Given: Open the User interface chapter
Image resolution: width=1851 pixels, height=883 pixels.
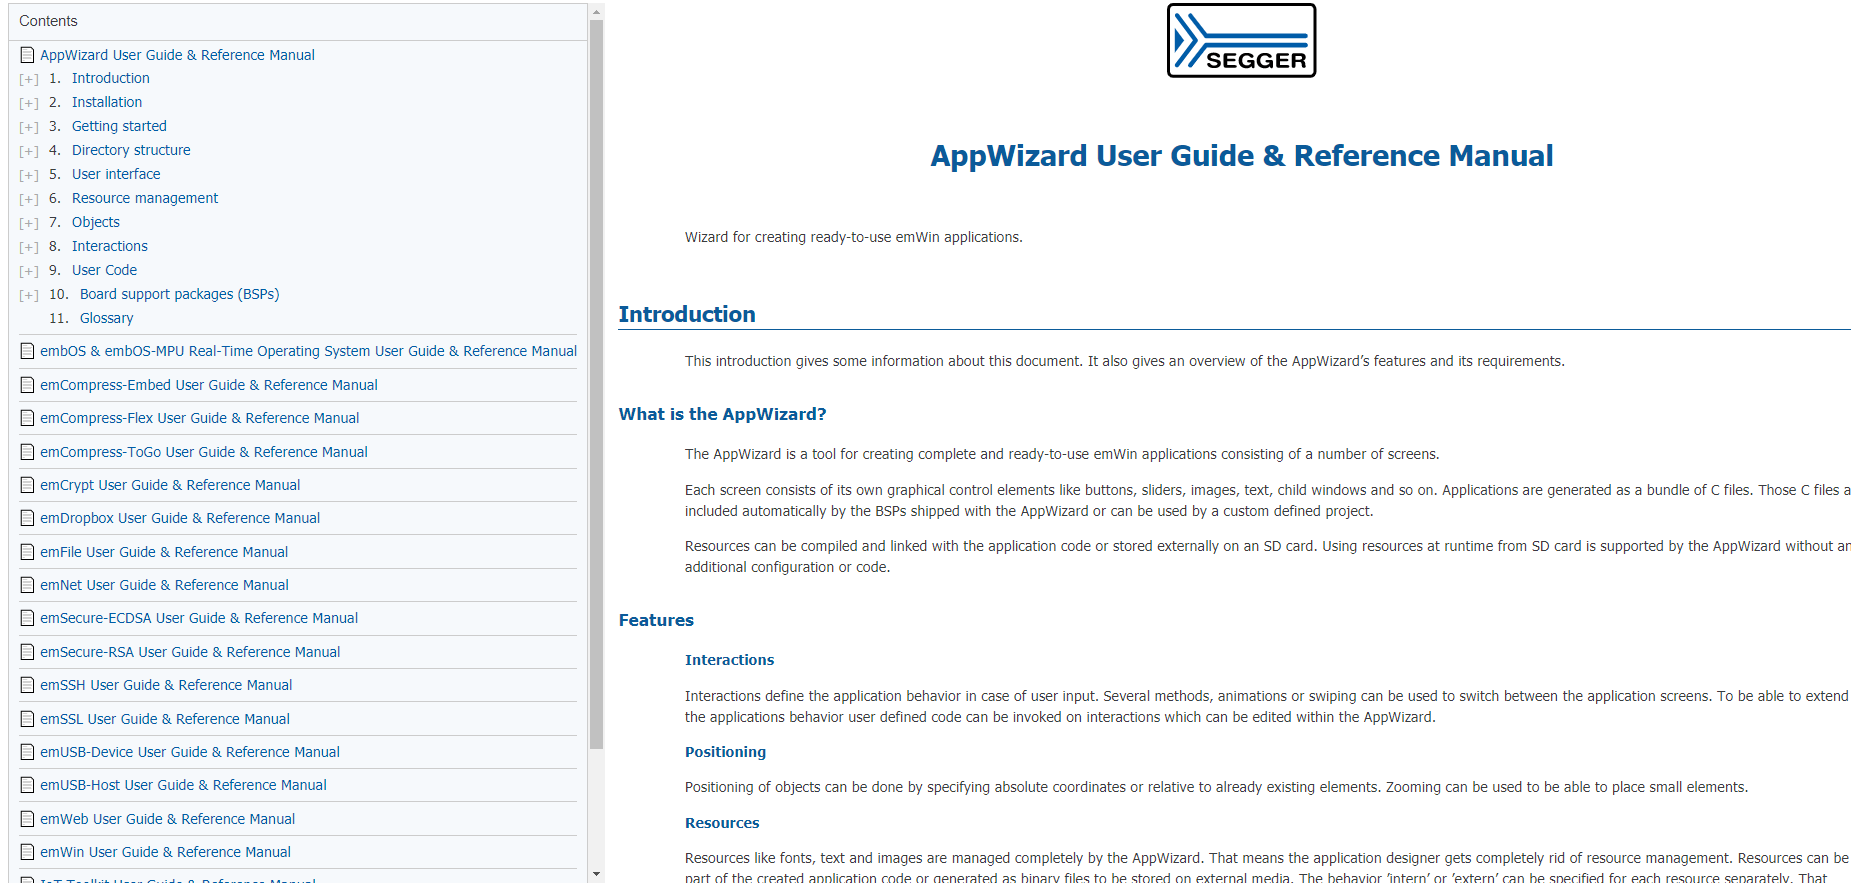Looking at the screenshot, I should [x=116, y=174].
